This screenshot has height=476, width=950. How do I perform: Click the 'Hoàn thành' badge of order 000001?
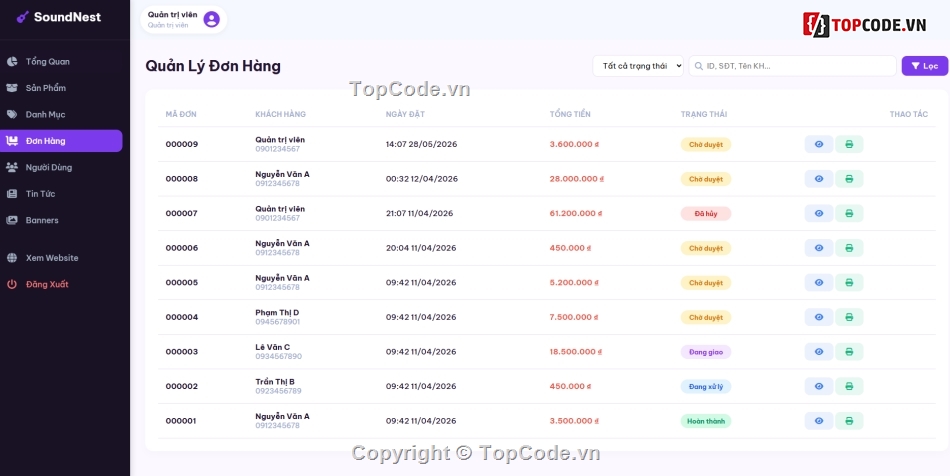point(706,420)
